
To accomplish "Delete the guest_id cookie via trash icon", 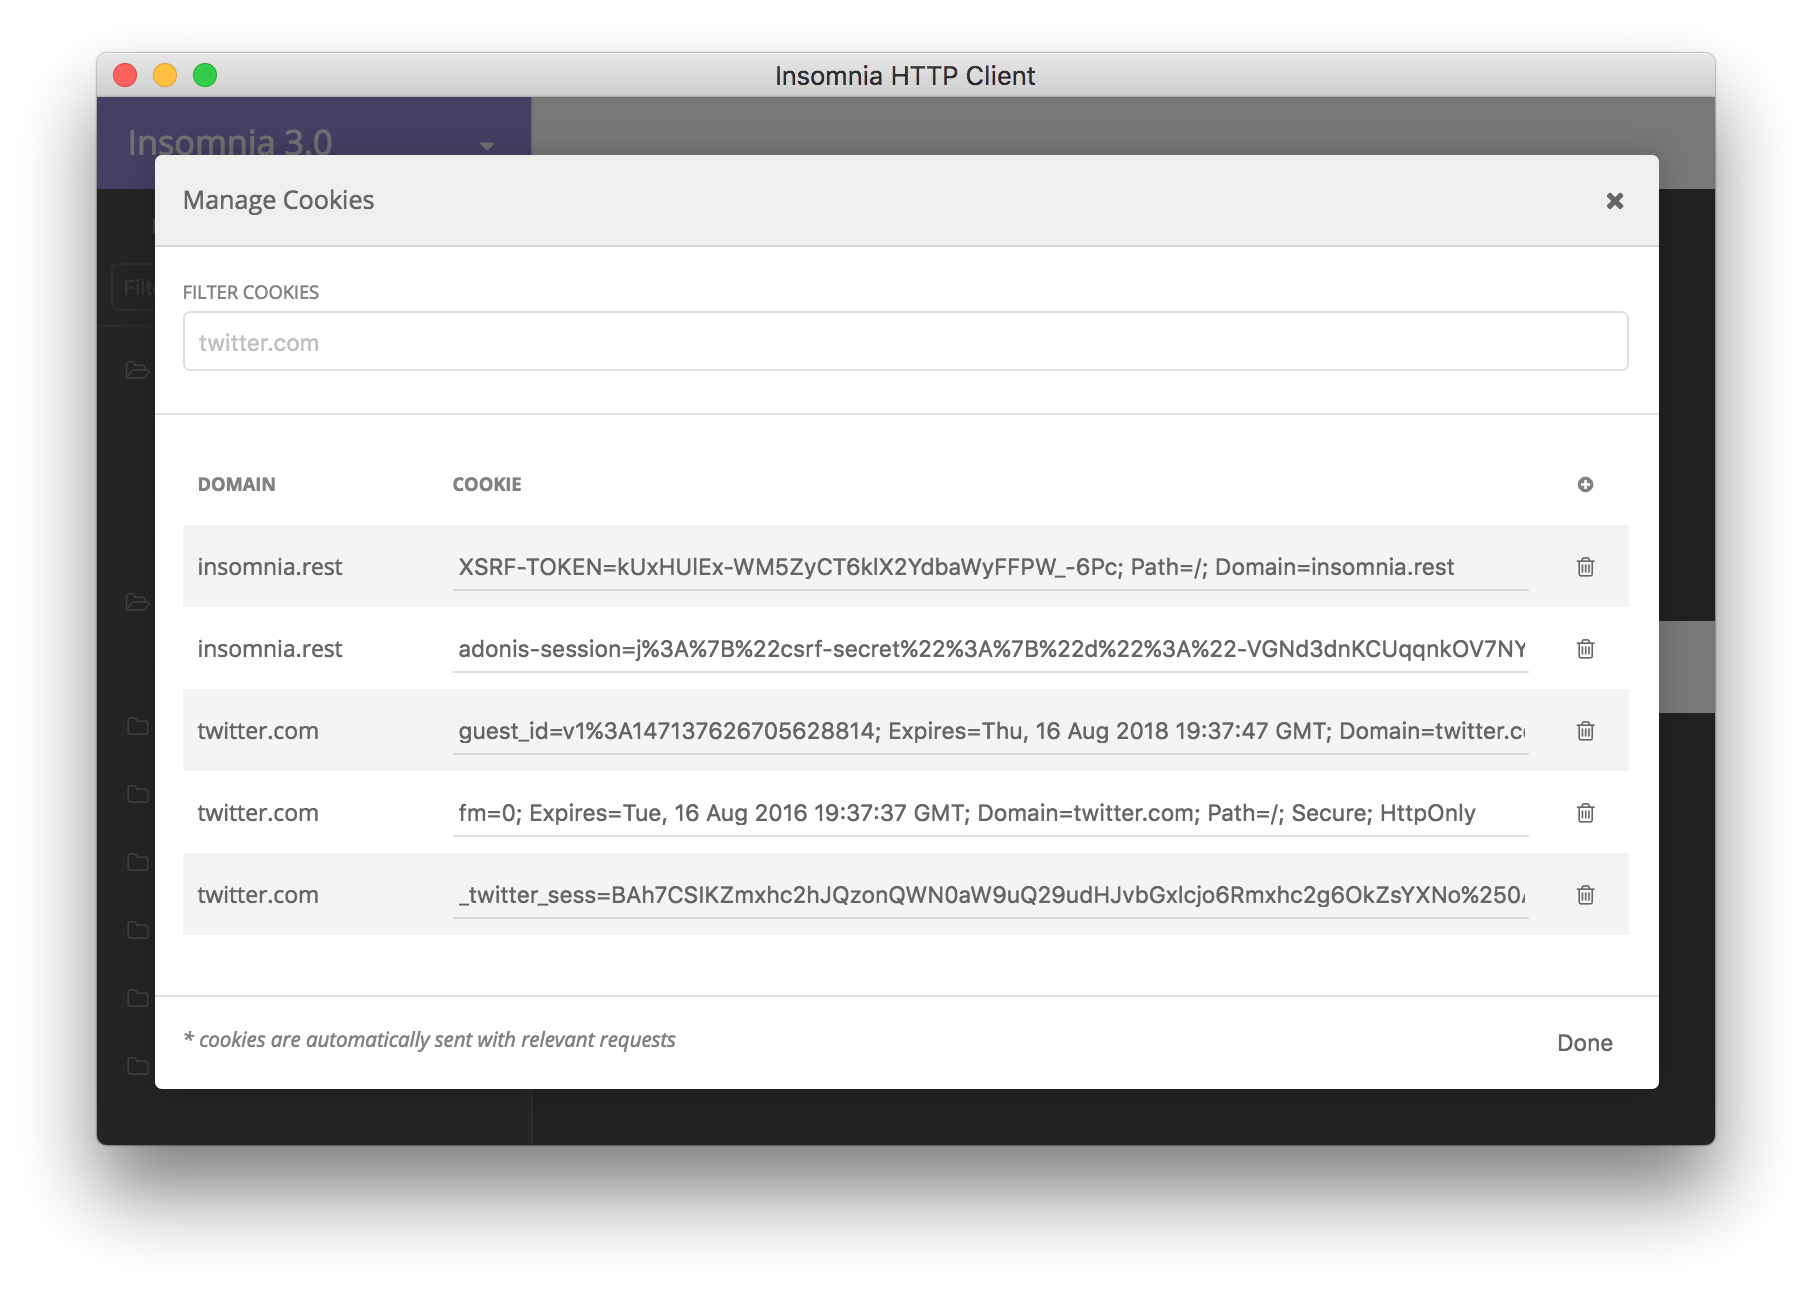I will (x=1585, y=731).
